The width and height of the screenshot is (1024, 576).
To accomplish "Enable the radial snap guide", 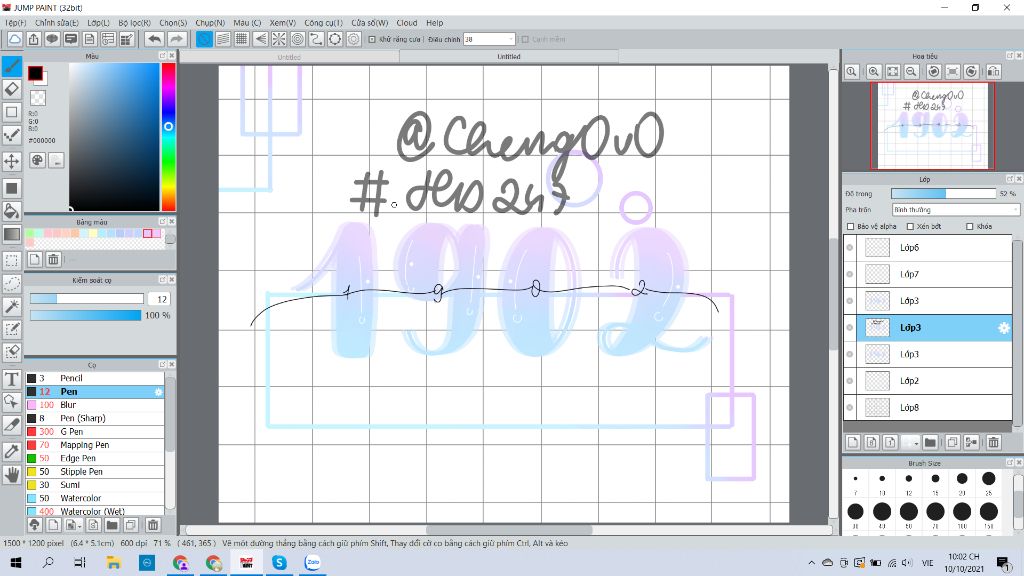I will click(x=279, y=39).
